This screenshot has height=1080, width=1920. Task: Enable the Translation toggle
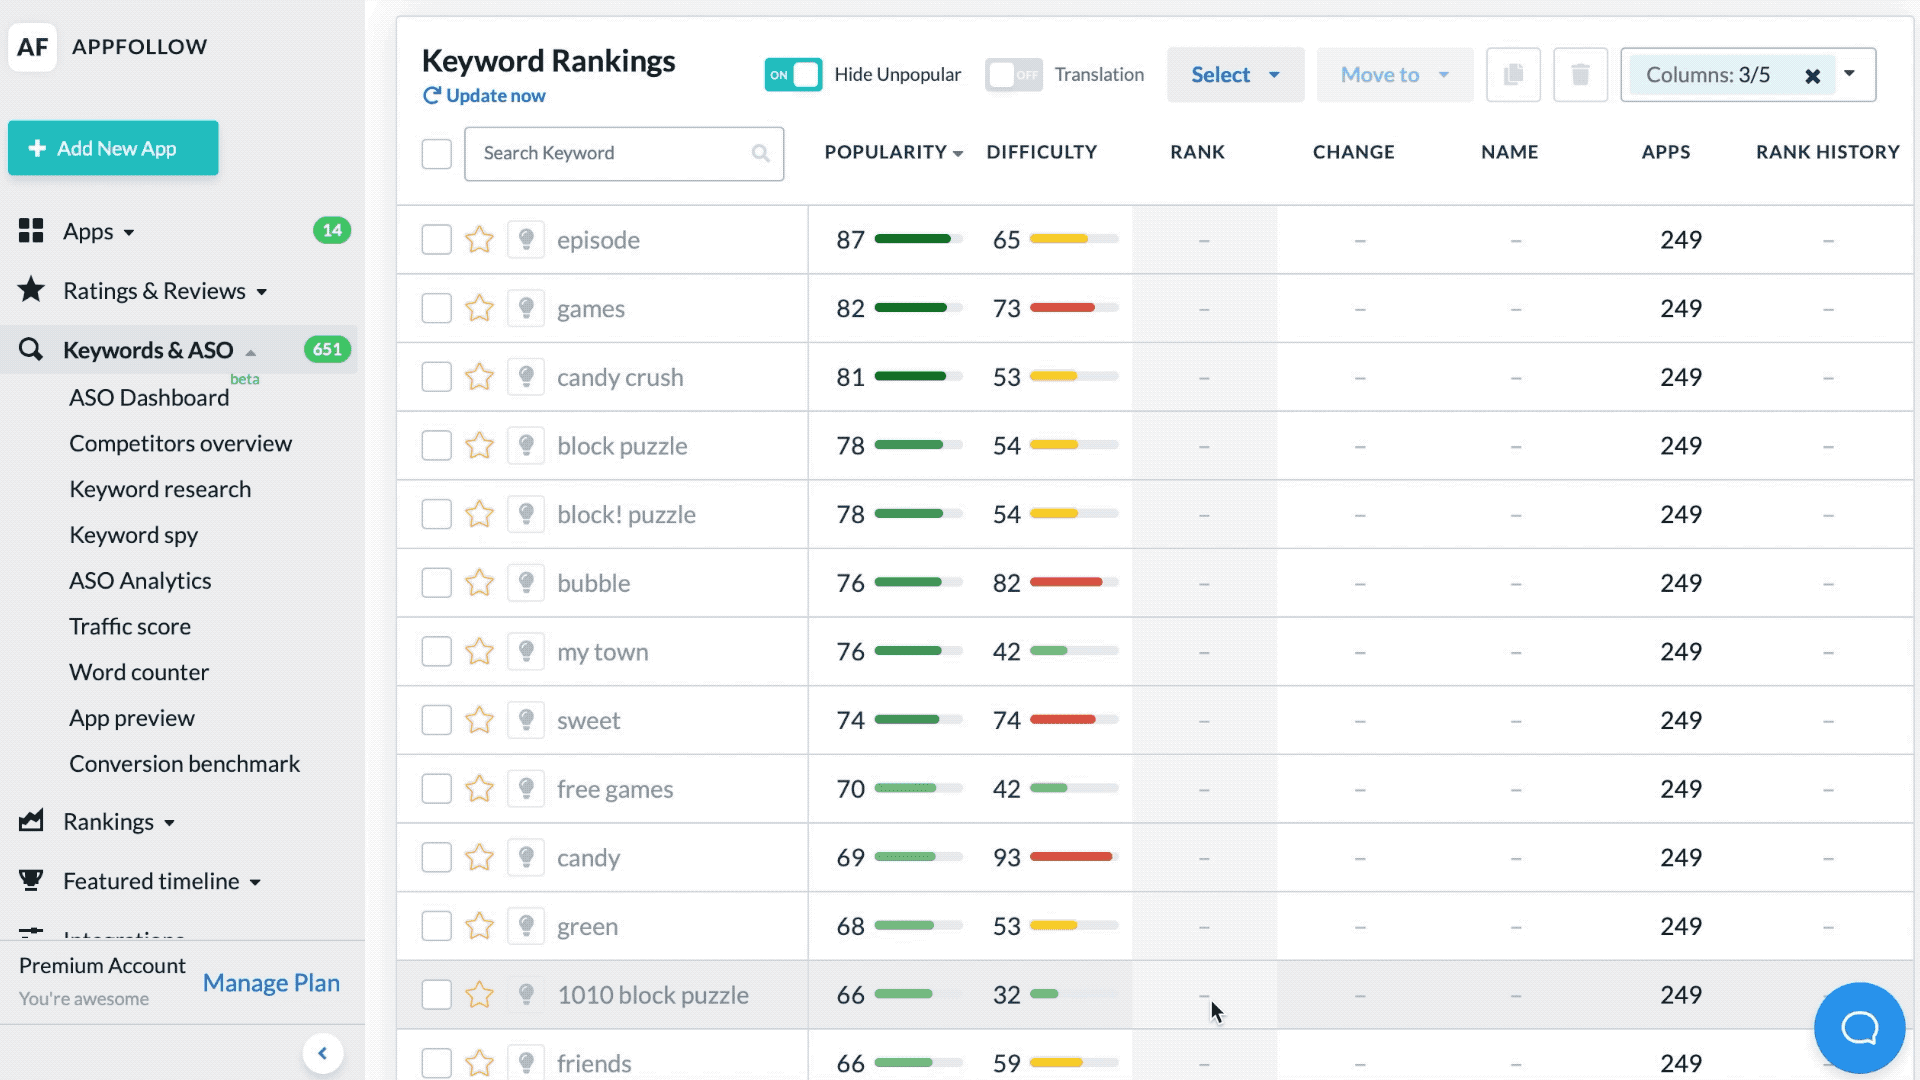[x=1013, y=75]
